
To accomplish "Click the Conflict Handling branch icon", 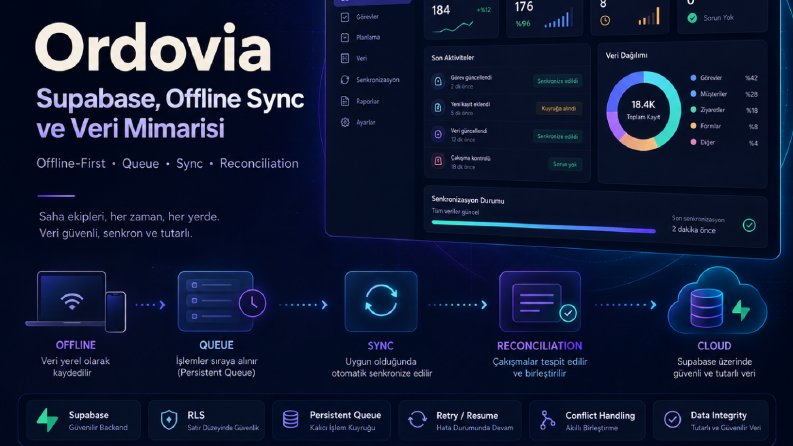I will tap(547, 420).
